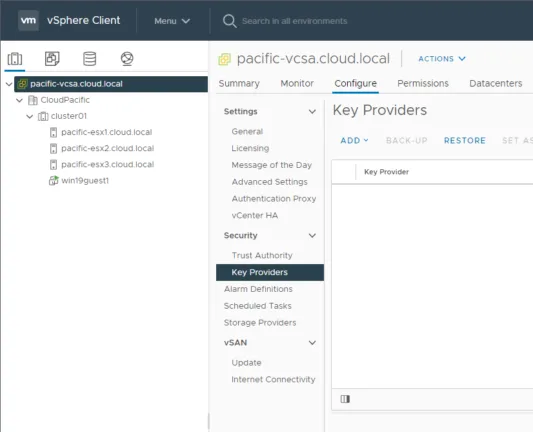Open Advanced Settings

pos(270,182)
